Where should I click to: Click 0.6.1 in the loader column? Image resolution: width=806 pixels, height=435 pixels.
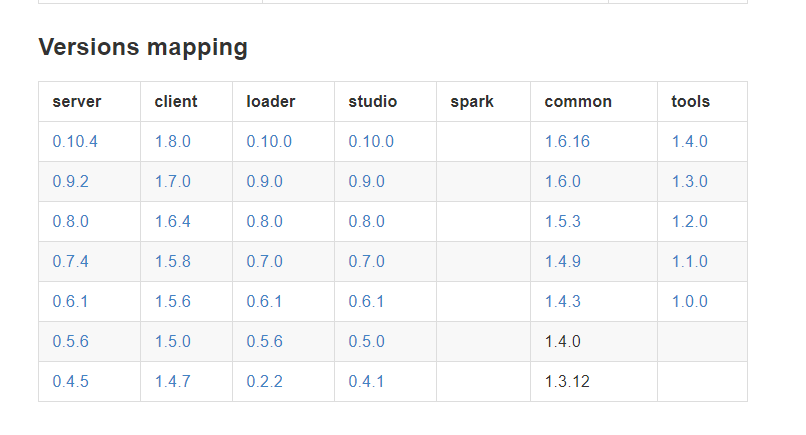264,301
